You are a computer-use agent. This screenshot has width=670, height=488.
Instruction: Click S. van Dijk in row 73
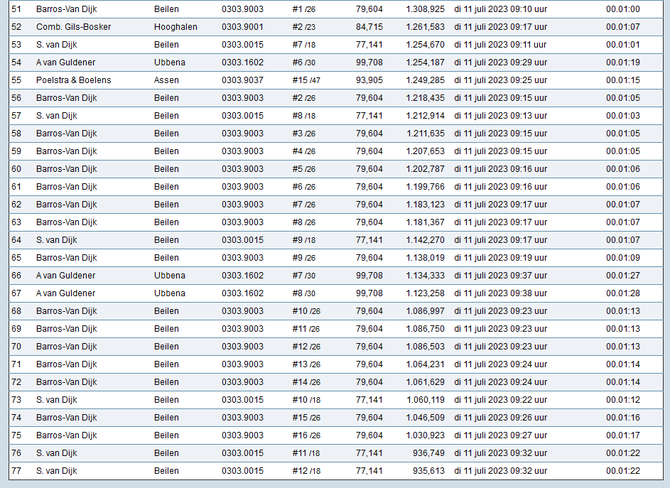[56, 400]
